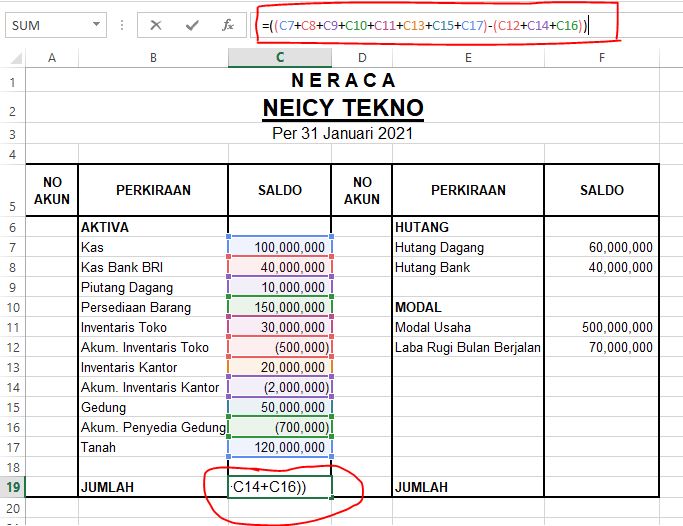The height and width of the screenshot is (526, 683).
Task: Select Akum. Inventaris Kantor value (2,000,000)
Action: (x=280, y=387)
